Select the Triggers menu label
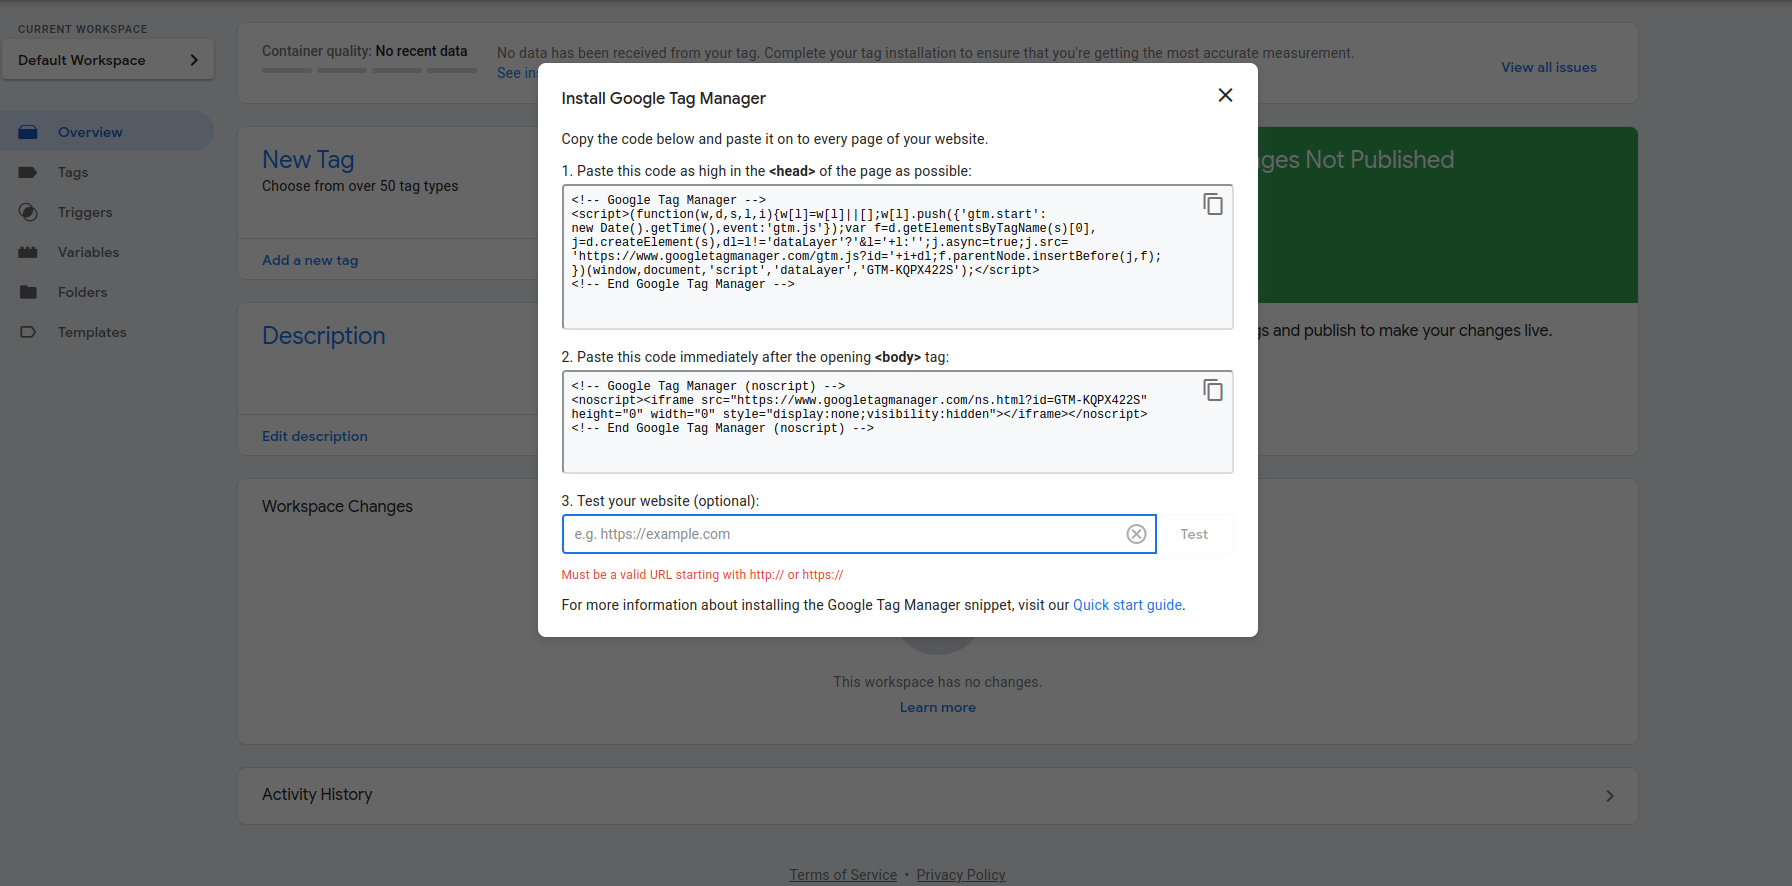 pos(85,212)
